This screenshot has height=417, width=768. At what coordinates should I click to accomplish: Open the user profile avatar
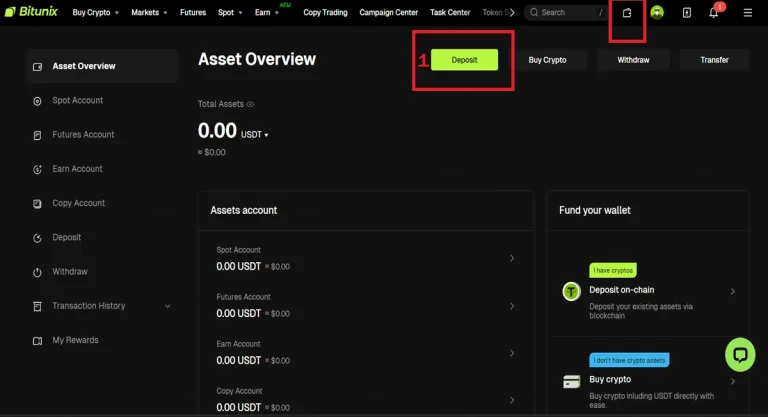(x=657, y=12)
